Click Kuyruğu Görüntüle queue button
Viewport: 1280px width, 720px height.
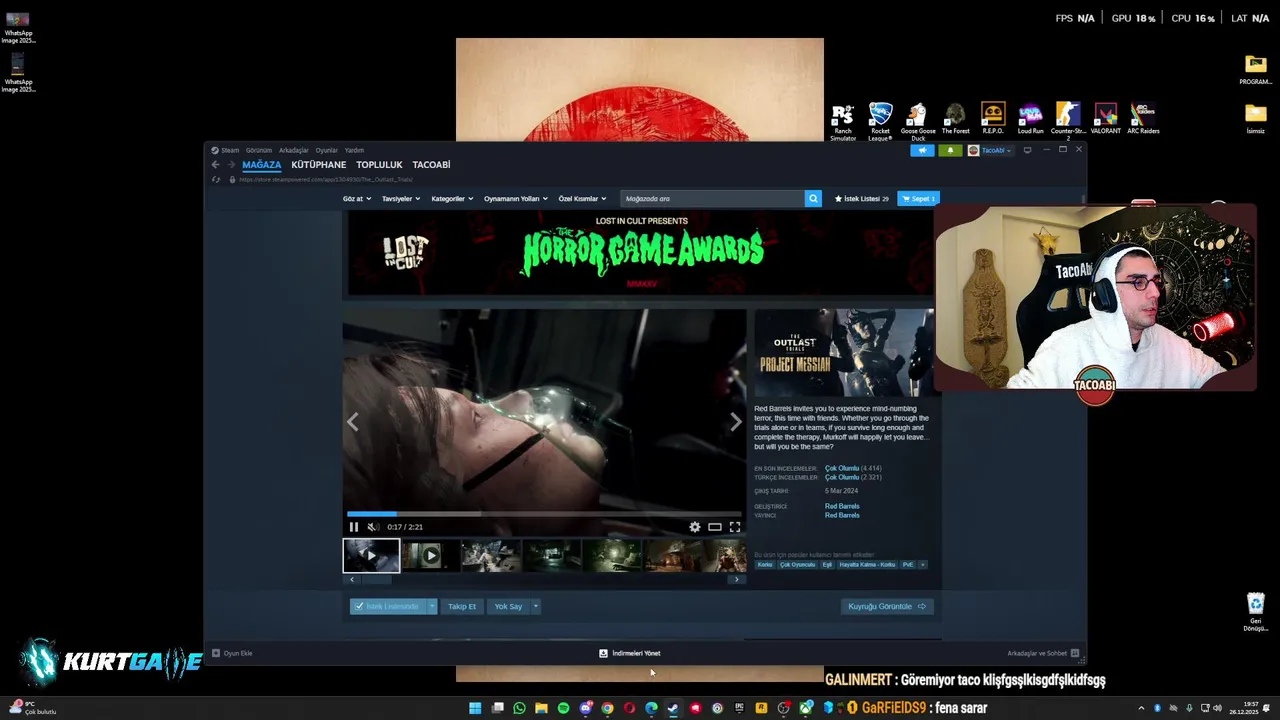pos(887,606)
